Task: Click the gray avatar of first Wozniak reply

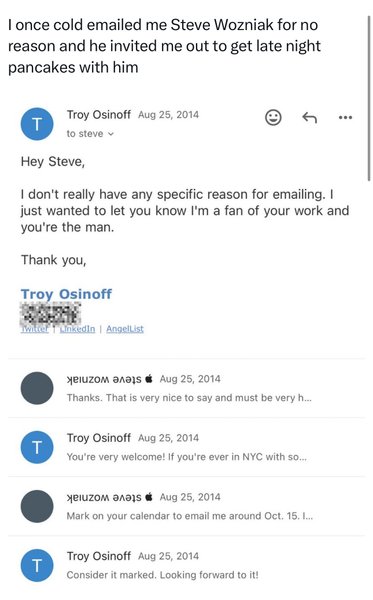Action: coord(37,388)
